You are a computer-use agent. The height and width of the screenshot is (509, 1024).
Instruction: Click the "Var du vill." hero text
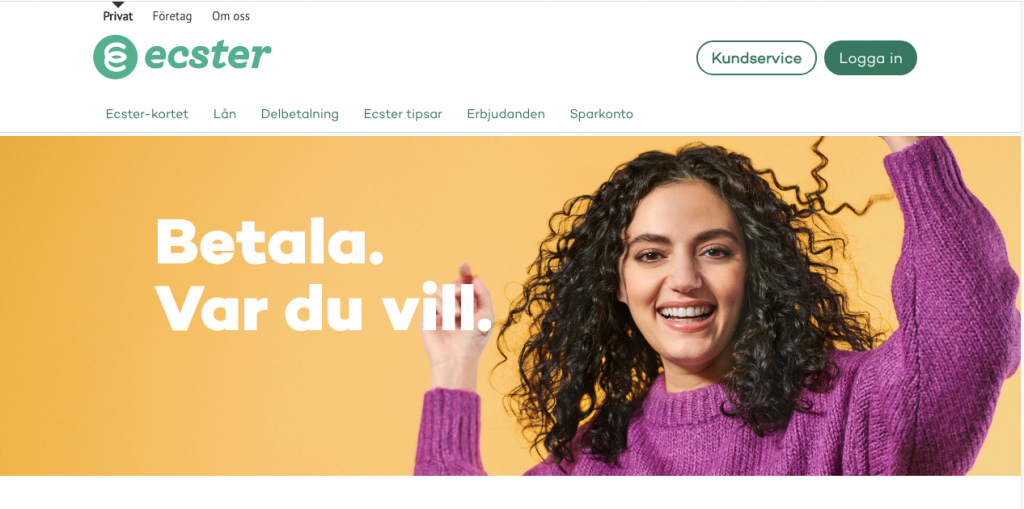click(323, 307)
